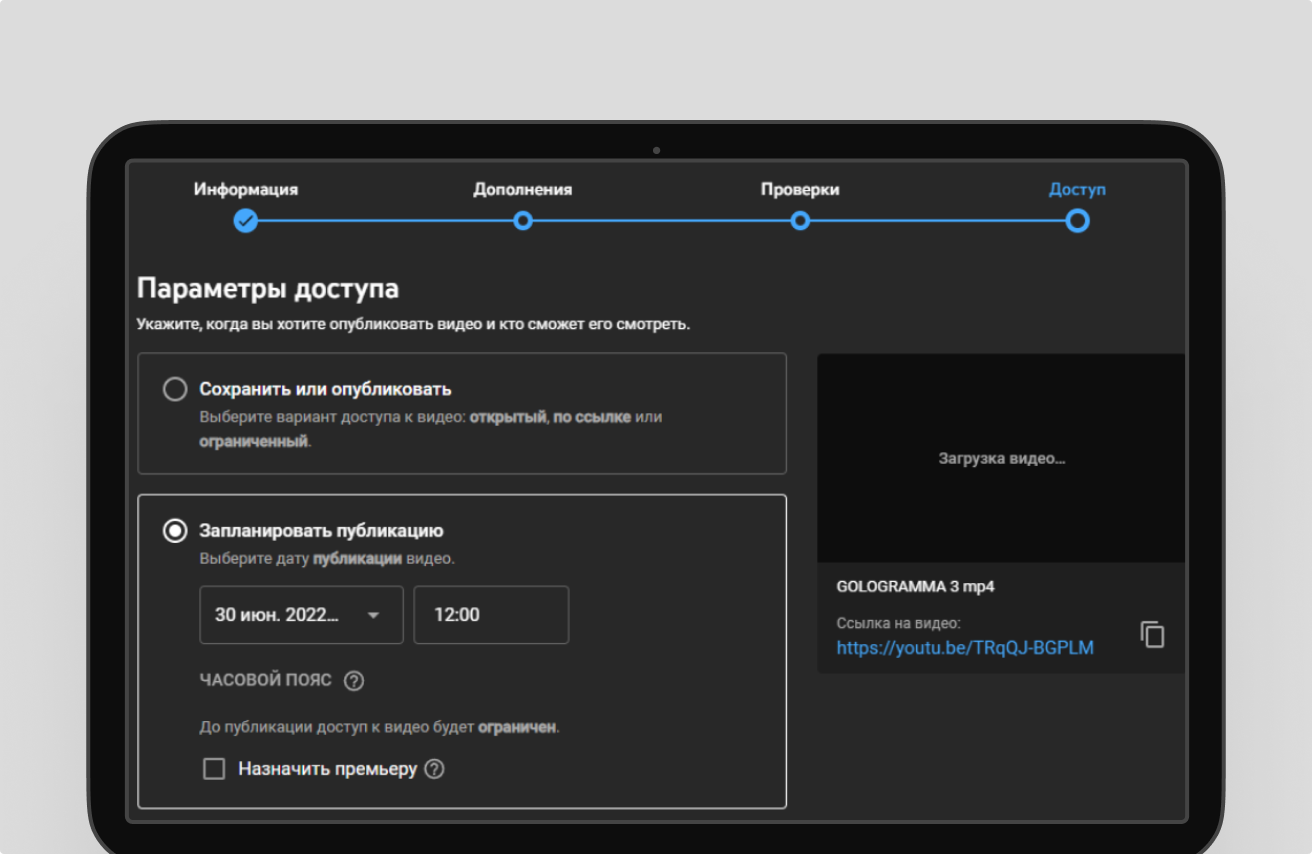Open the time zone help question mark
The height and width of the screenshot is (854, 1312).
[x=354, y=681]
